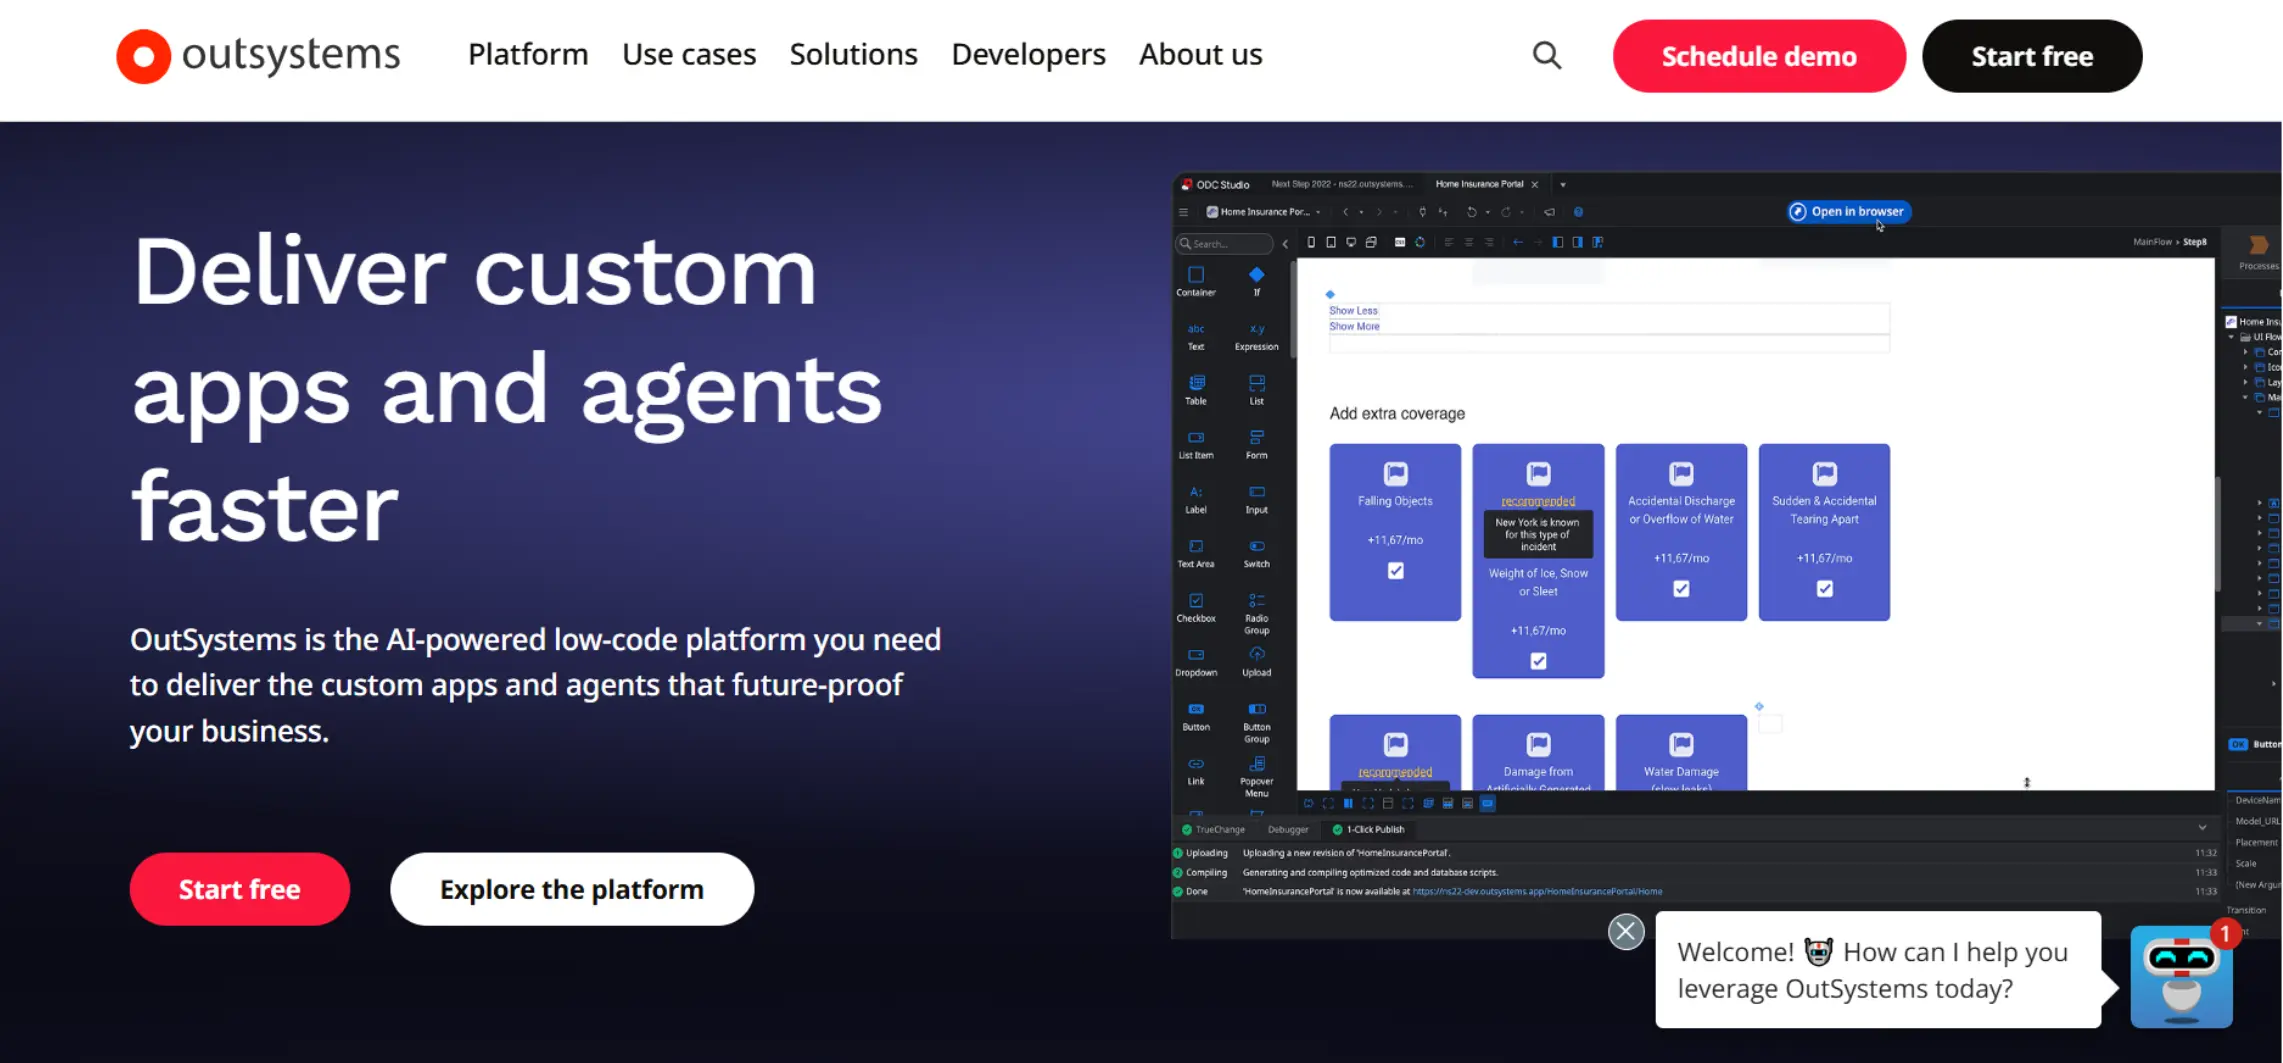2283x1063 pixels.
Task: Uncheck Sudden & Accidental Tearing Apart coverage
Action: (x=1824, y=589)
